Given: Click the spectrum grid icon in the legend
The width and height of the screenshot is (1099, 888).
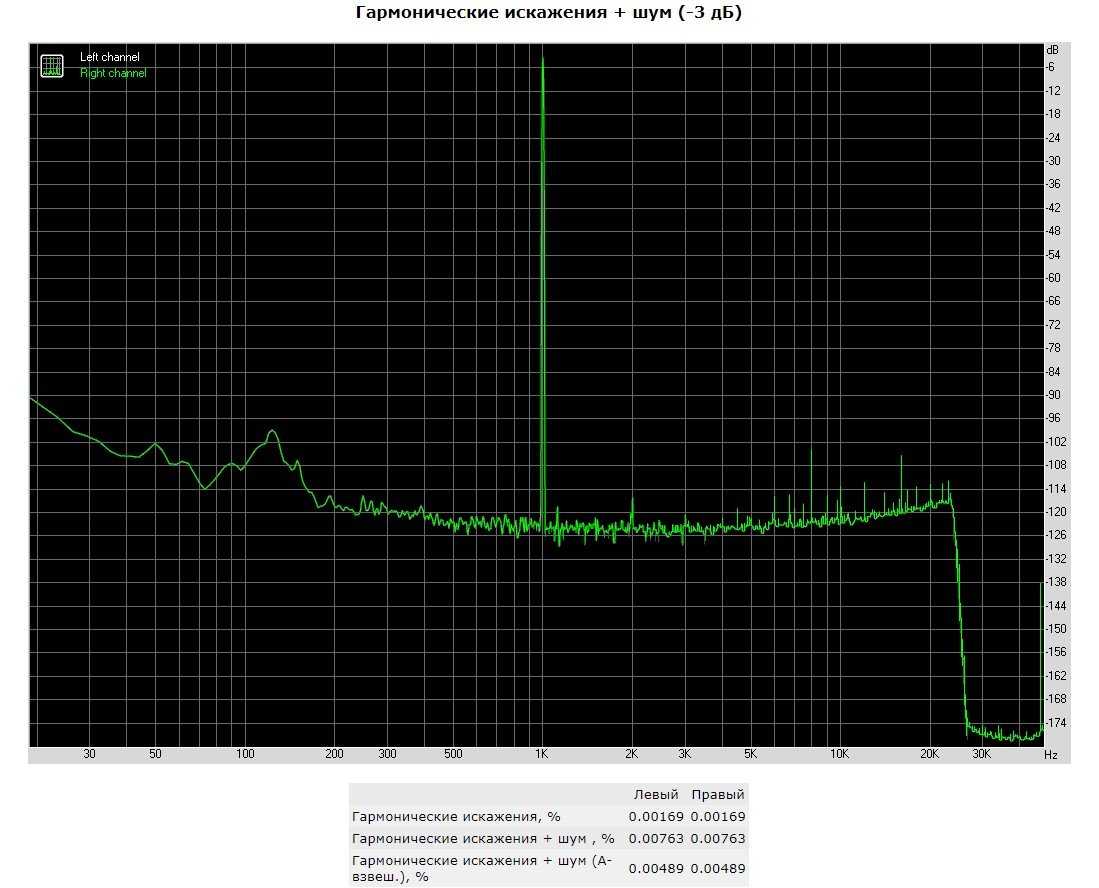Looking at the screenshot, I should [x=51, y=66].
